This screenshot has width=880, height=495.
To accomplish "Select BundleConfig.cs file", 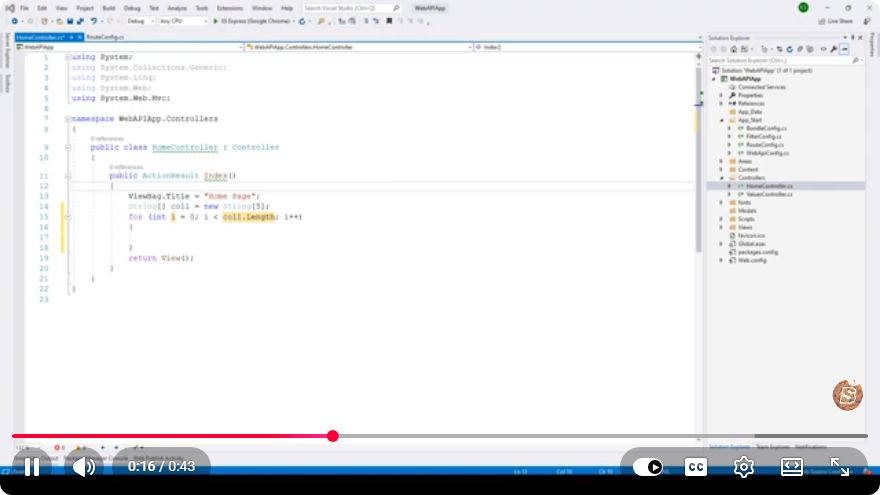I will [766, 129].
